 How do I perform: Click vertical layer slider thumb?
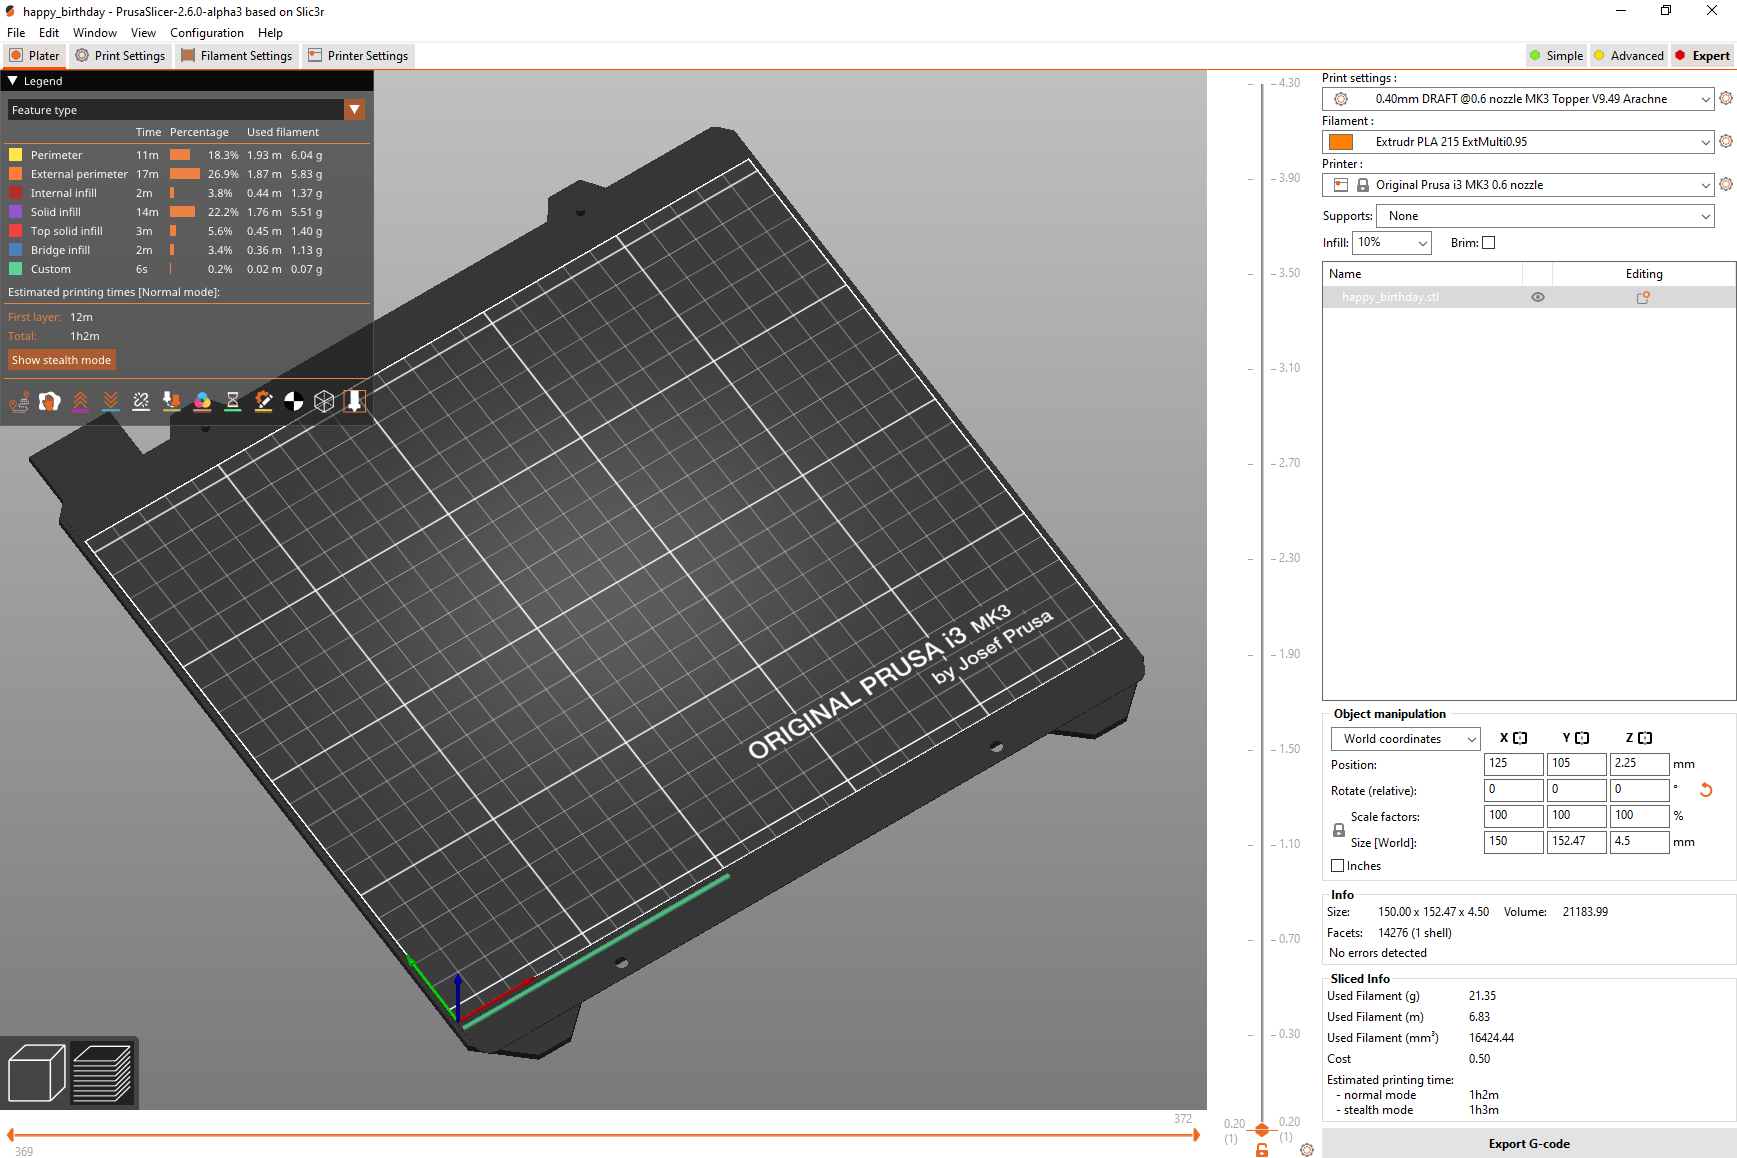click(x=1262, y=1130)
